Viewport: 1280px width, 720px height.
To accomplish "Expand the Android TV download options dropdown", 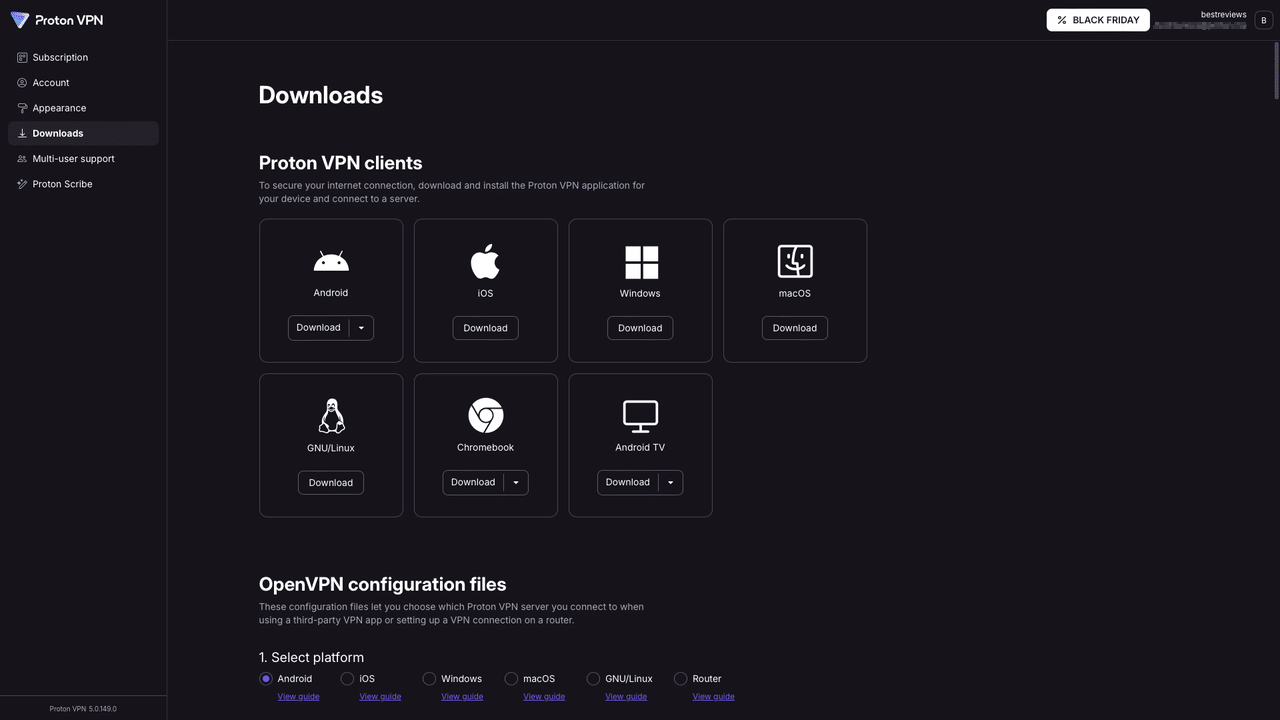I will 671,482.
